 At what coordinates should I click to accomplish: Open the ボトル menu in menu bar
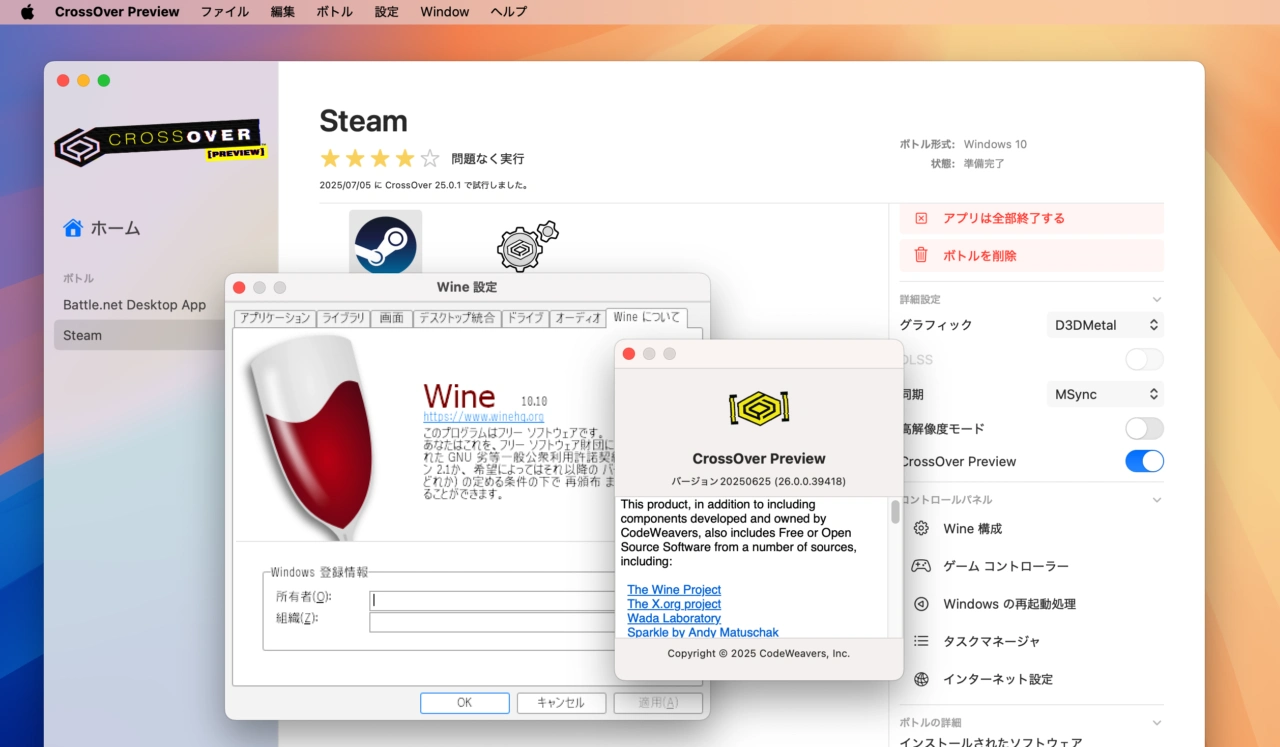334,12
